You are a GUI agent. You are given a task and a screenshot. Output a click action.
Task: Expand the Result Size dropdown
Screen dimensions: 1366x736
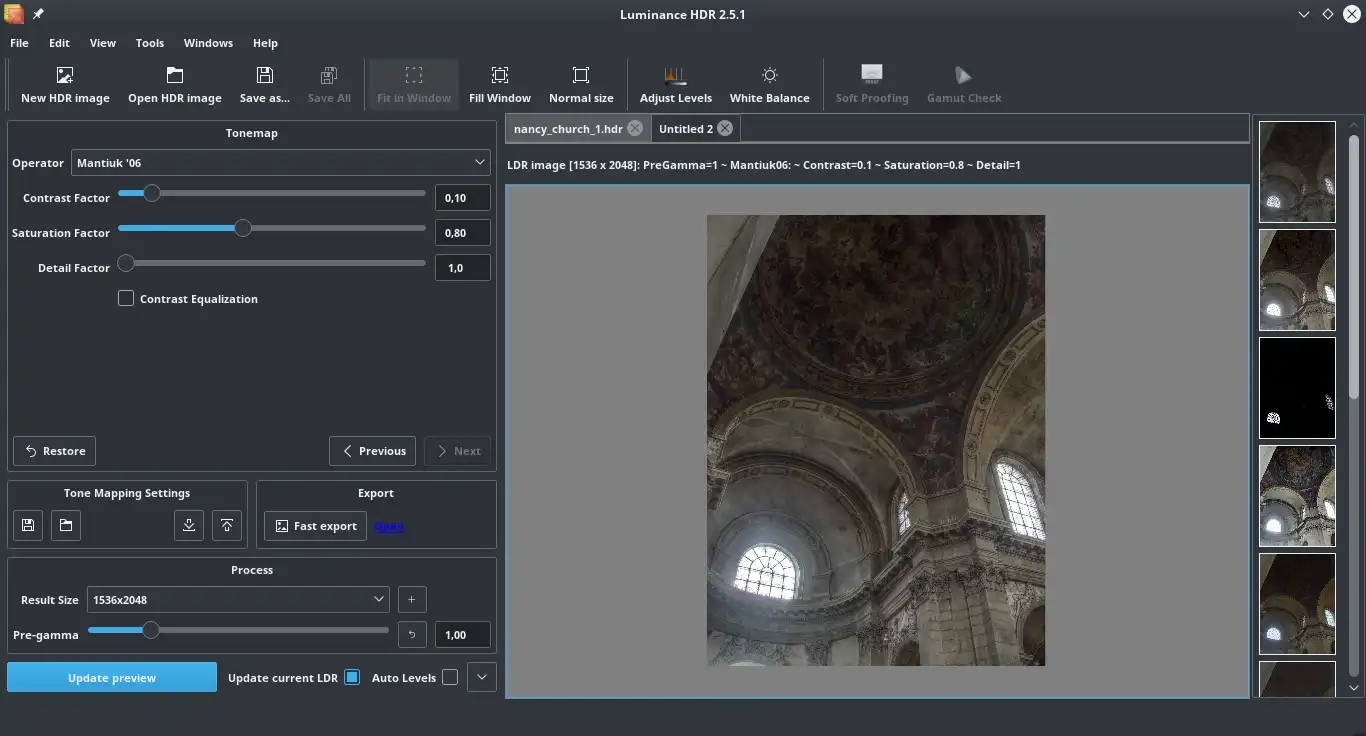coord(238,600)
